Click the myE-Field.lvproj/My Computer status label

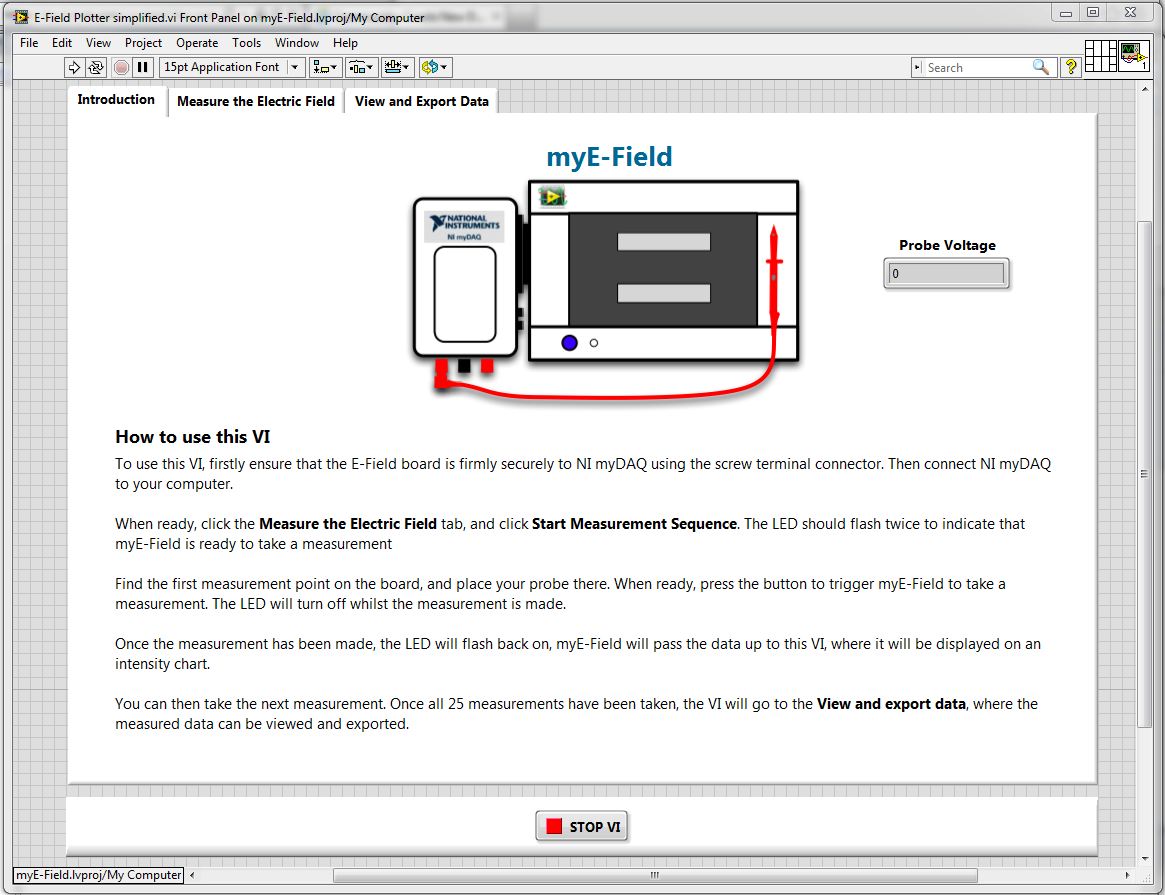click(99, 875)
